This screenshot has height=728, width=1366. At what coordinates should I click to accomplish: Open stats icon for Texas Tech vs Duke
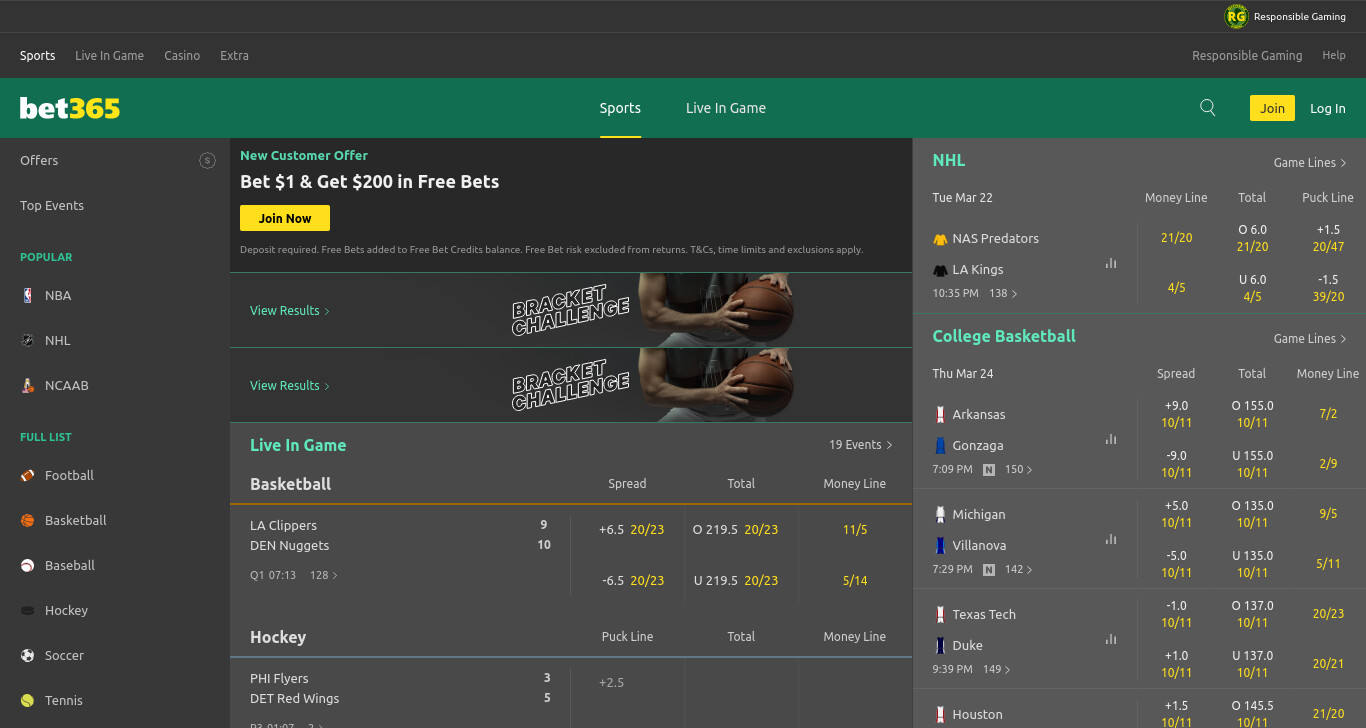click(1111, 639)
